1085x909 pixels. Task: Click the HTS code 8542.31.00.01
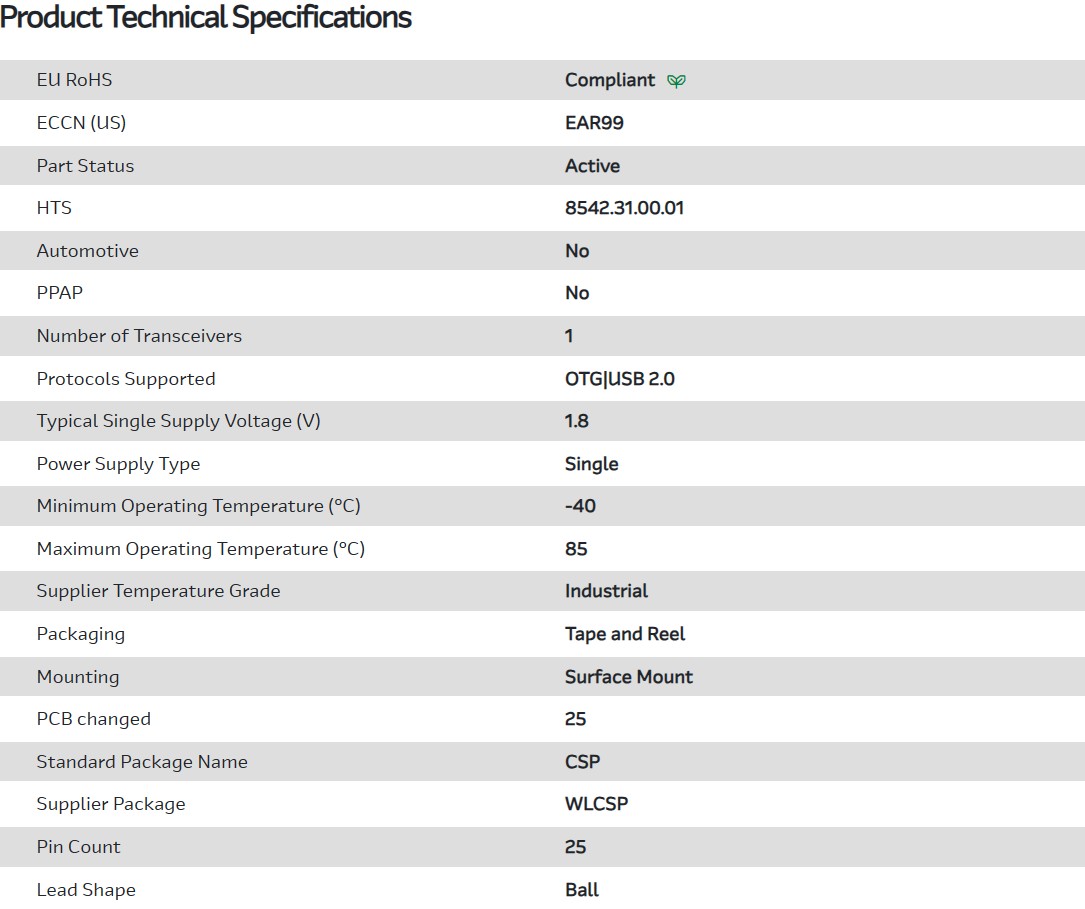coord(624,208)
